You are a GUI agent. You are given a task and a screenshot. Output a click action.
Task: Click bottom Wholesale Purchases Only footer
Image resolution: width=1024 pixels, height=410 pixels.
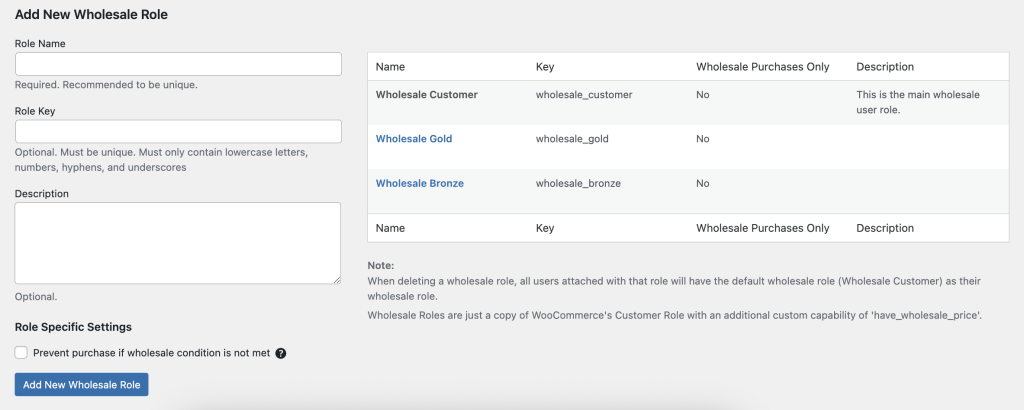[x=763, y=228]
